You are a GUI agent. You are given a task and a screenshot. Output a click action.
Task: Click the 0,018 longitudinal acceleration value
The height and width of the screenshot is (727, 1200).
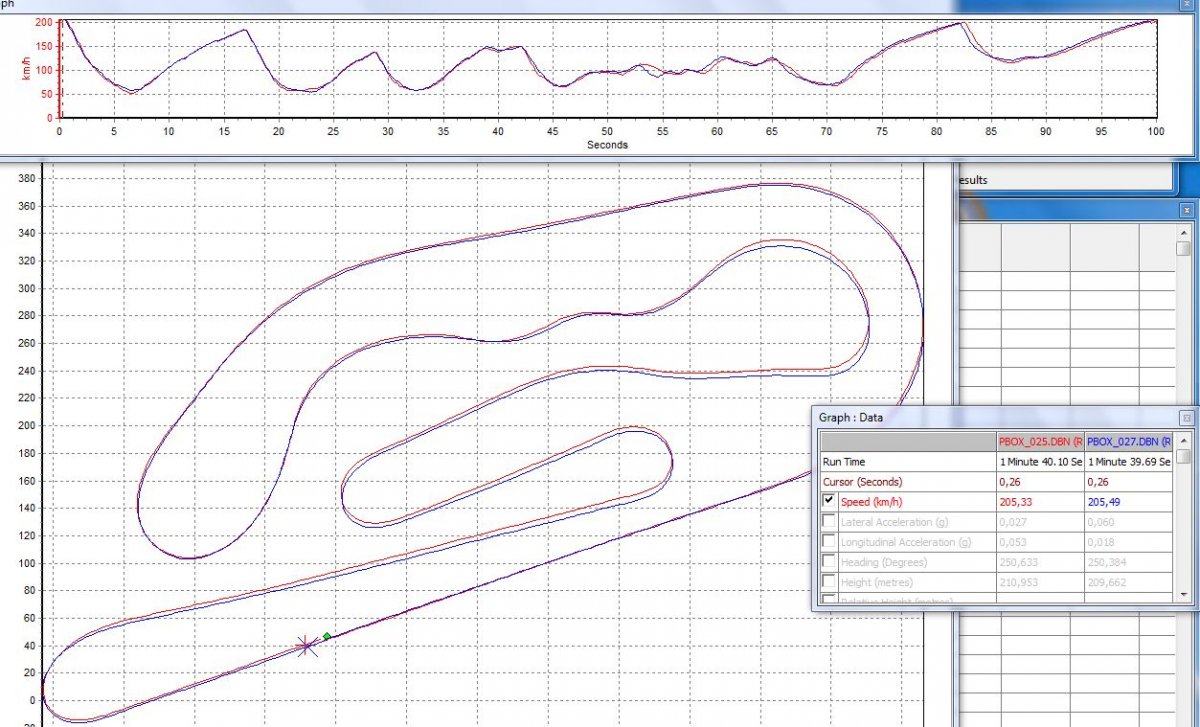1101,542
